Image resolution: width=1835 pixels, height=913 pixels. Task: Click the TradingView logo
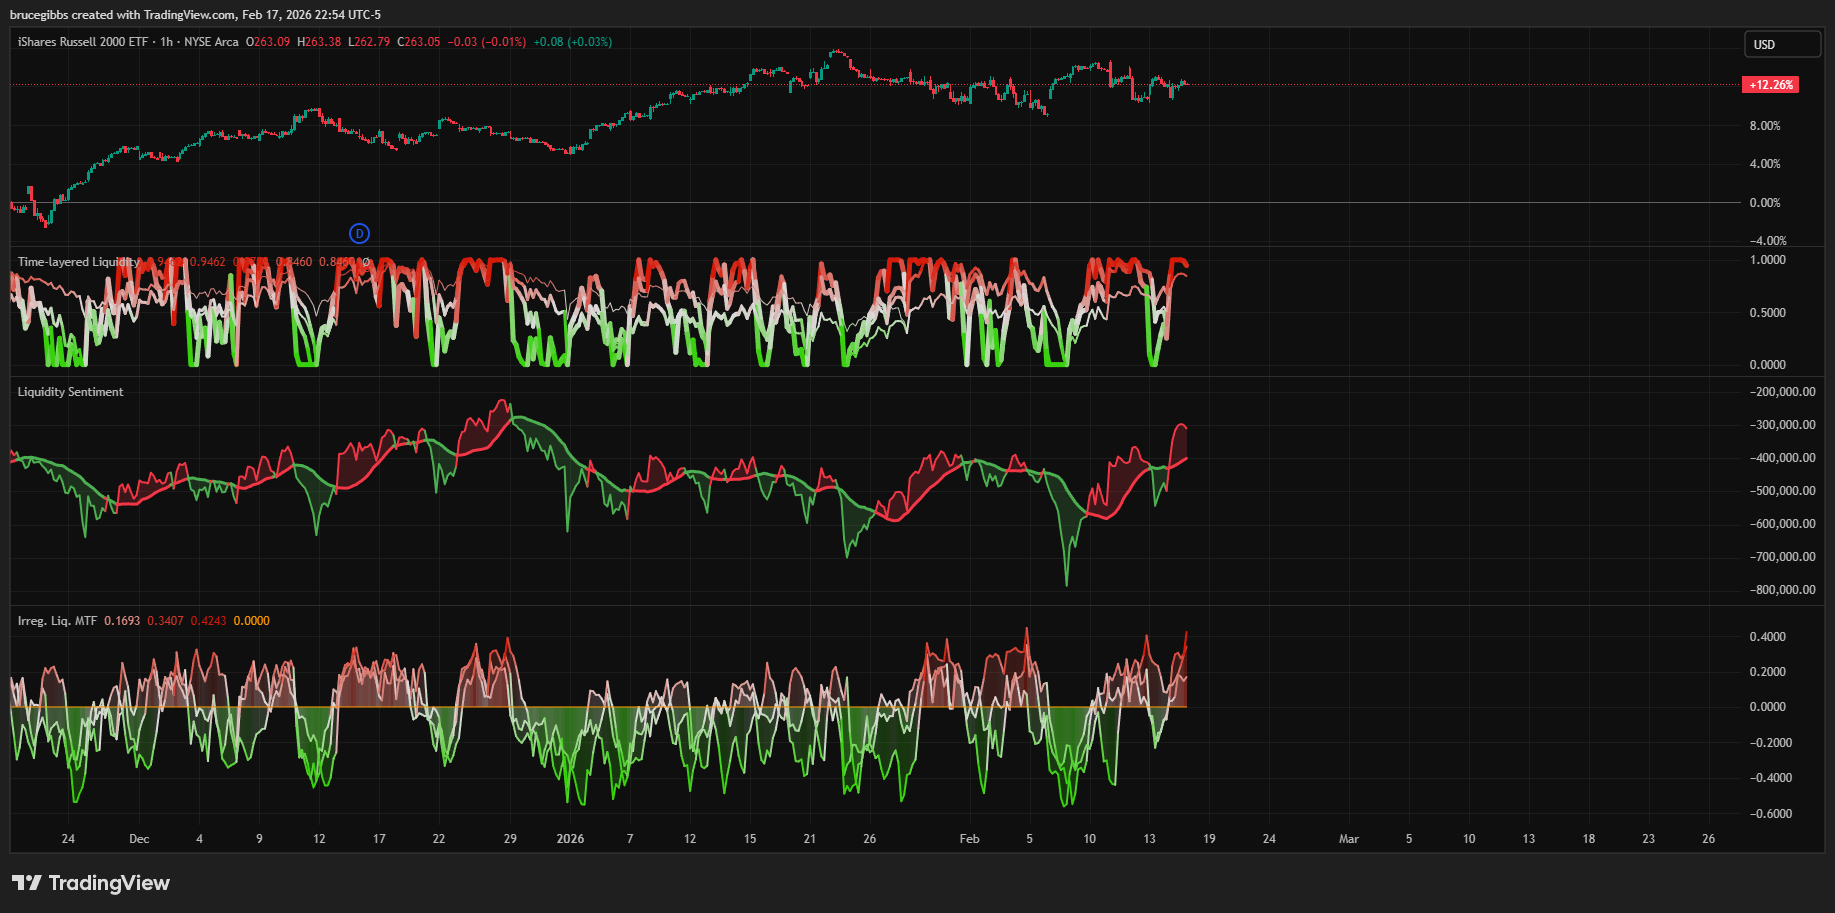[x=91, y=883]
